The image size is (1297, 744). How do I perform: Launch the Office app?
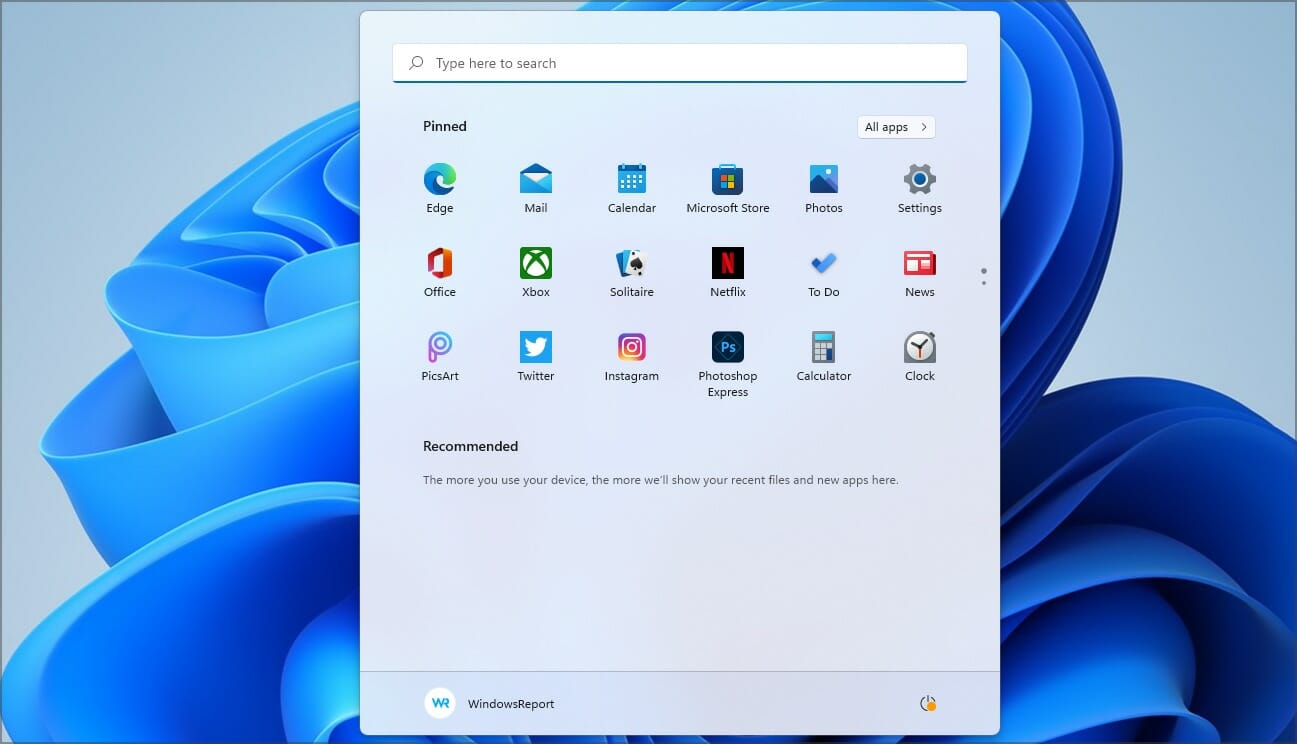tap(440, 273)
